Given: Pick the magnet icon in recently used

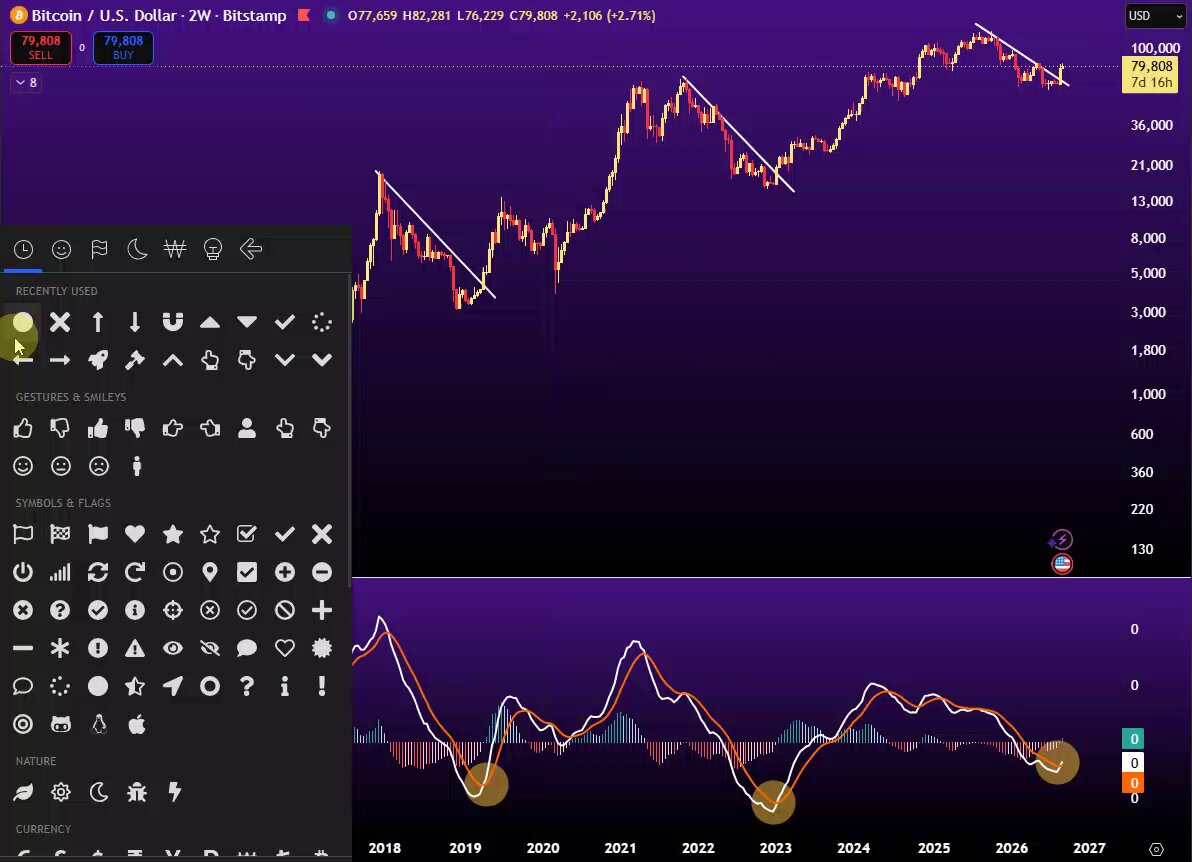Looking at the screenshot, I should click(173, 322).
